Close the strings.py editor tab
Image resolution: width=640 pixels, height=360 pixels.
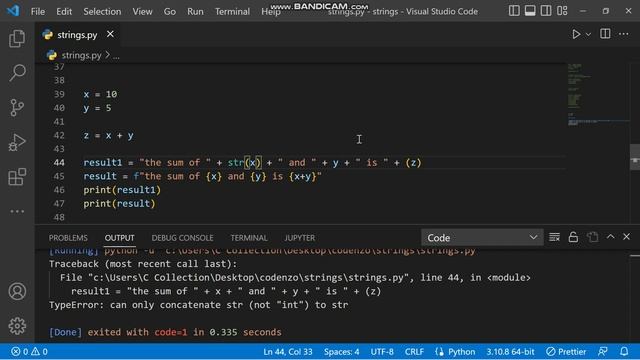(x=110, y=34)
